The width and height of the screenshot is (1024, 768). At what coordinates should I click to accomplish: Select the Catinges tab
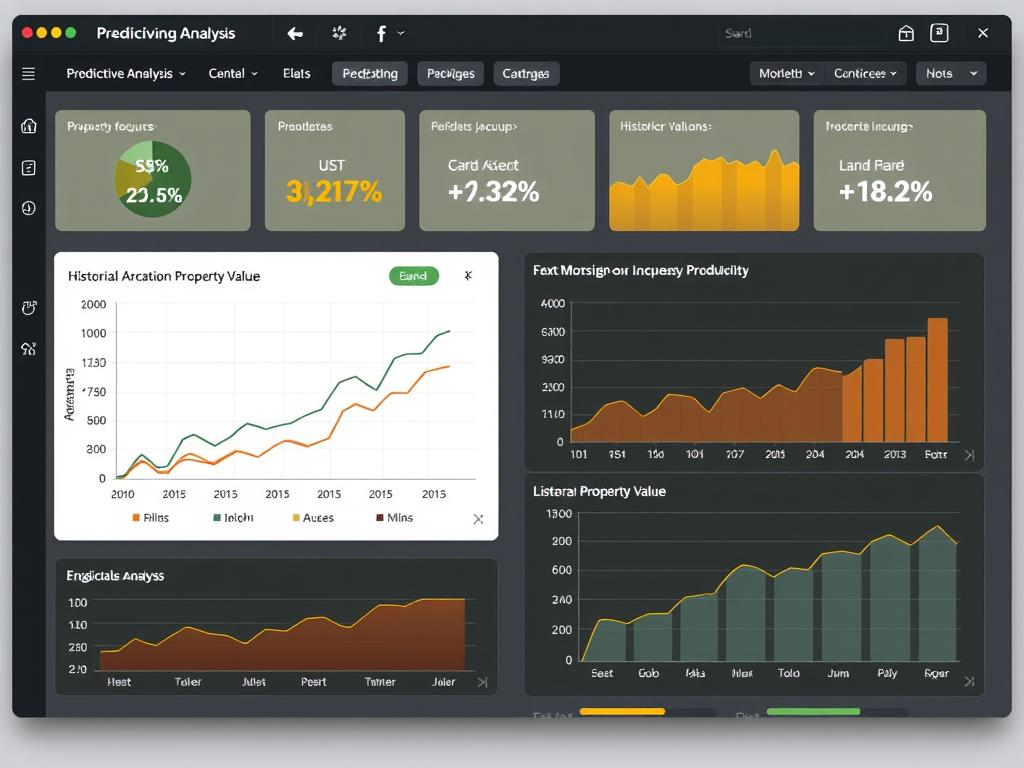click(x=526, y=73)
